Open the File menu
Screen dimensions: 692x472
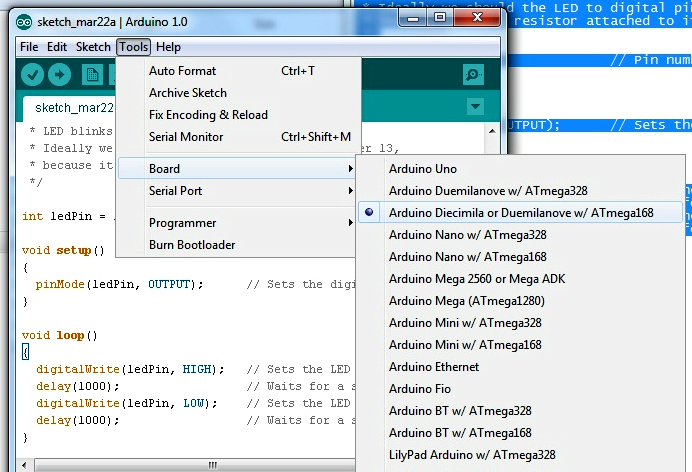29,47
